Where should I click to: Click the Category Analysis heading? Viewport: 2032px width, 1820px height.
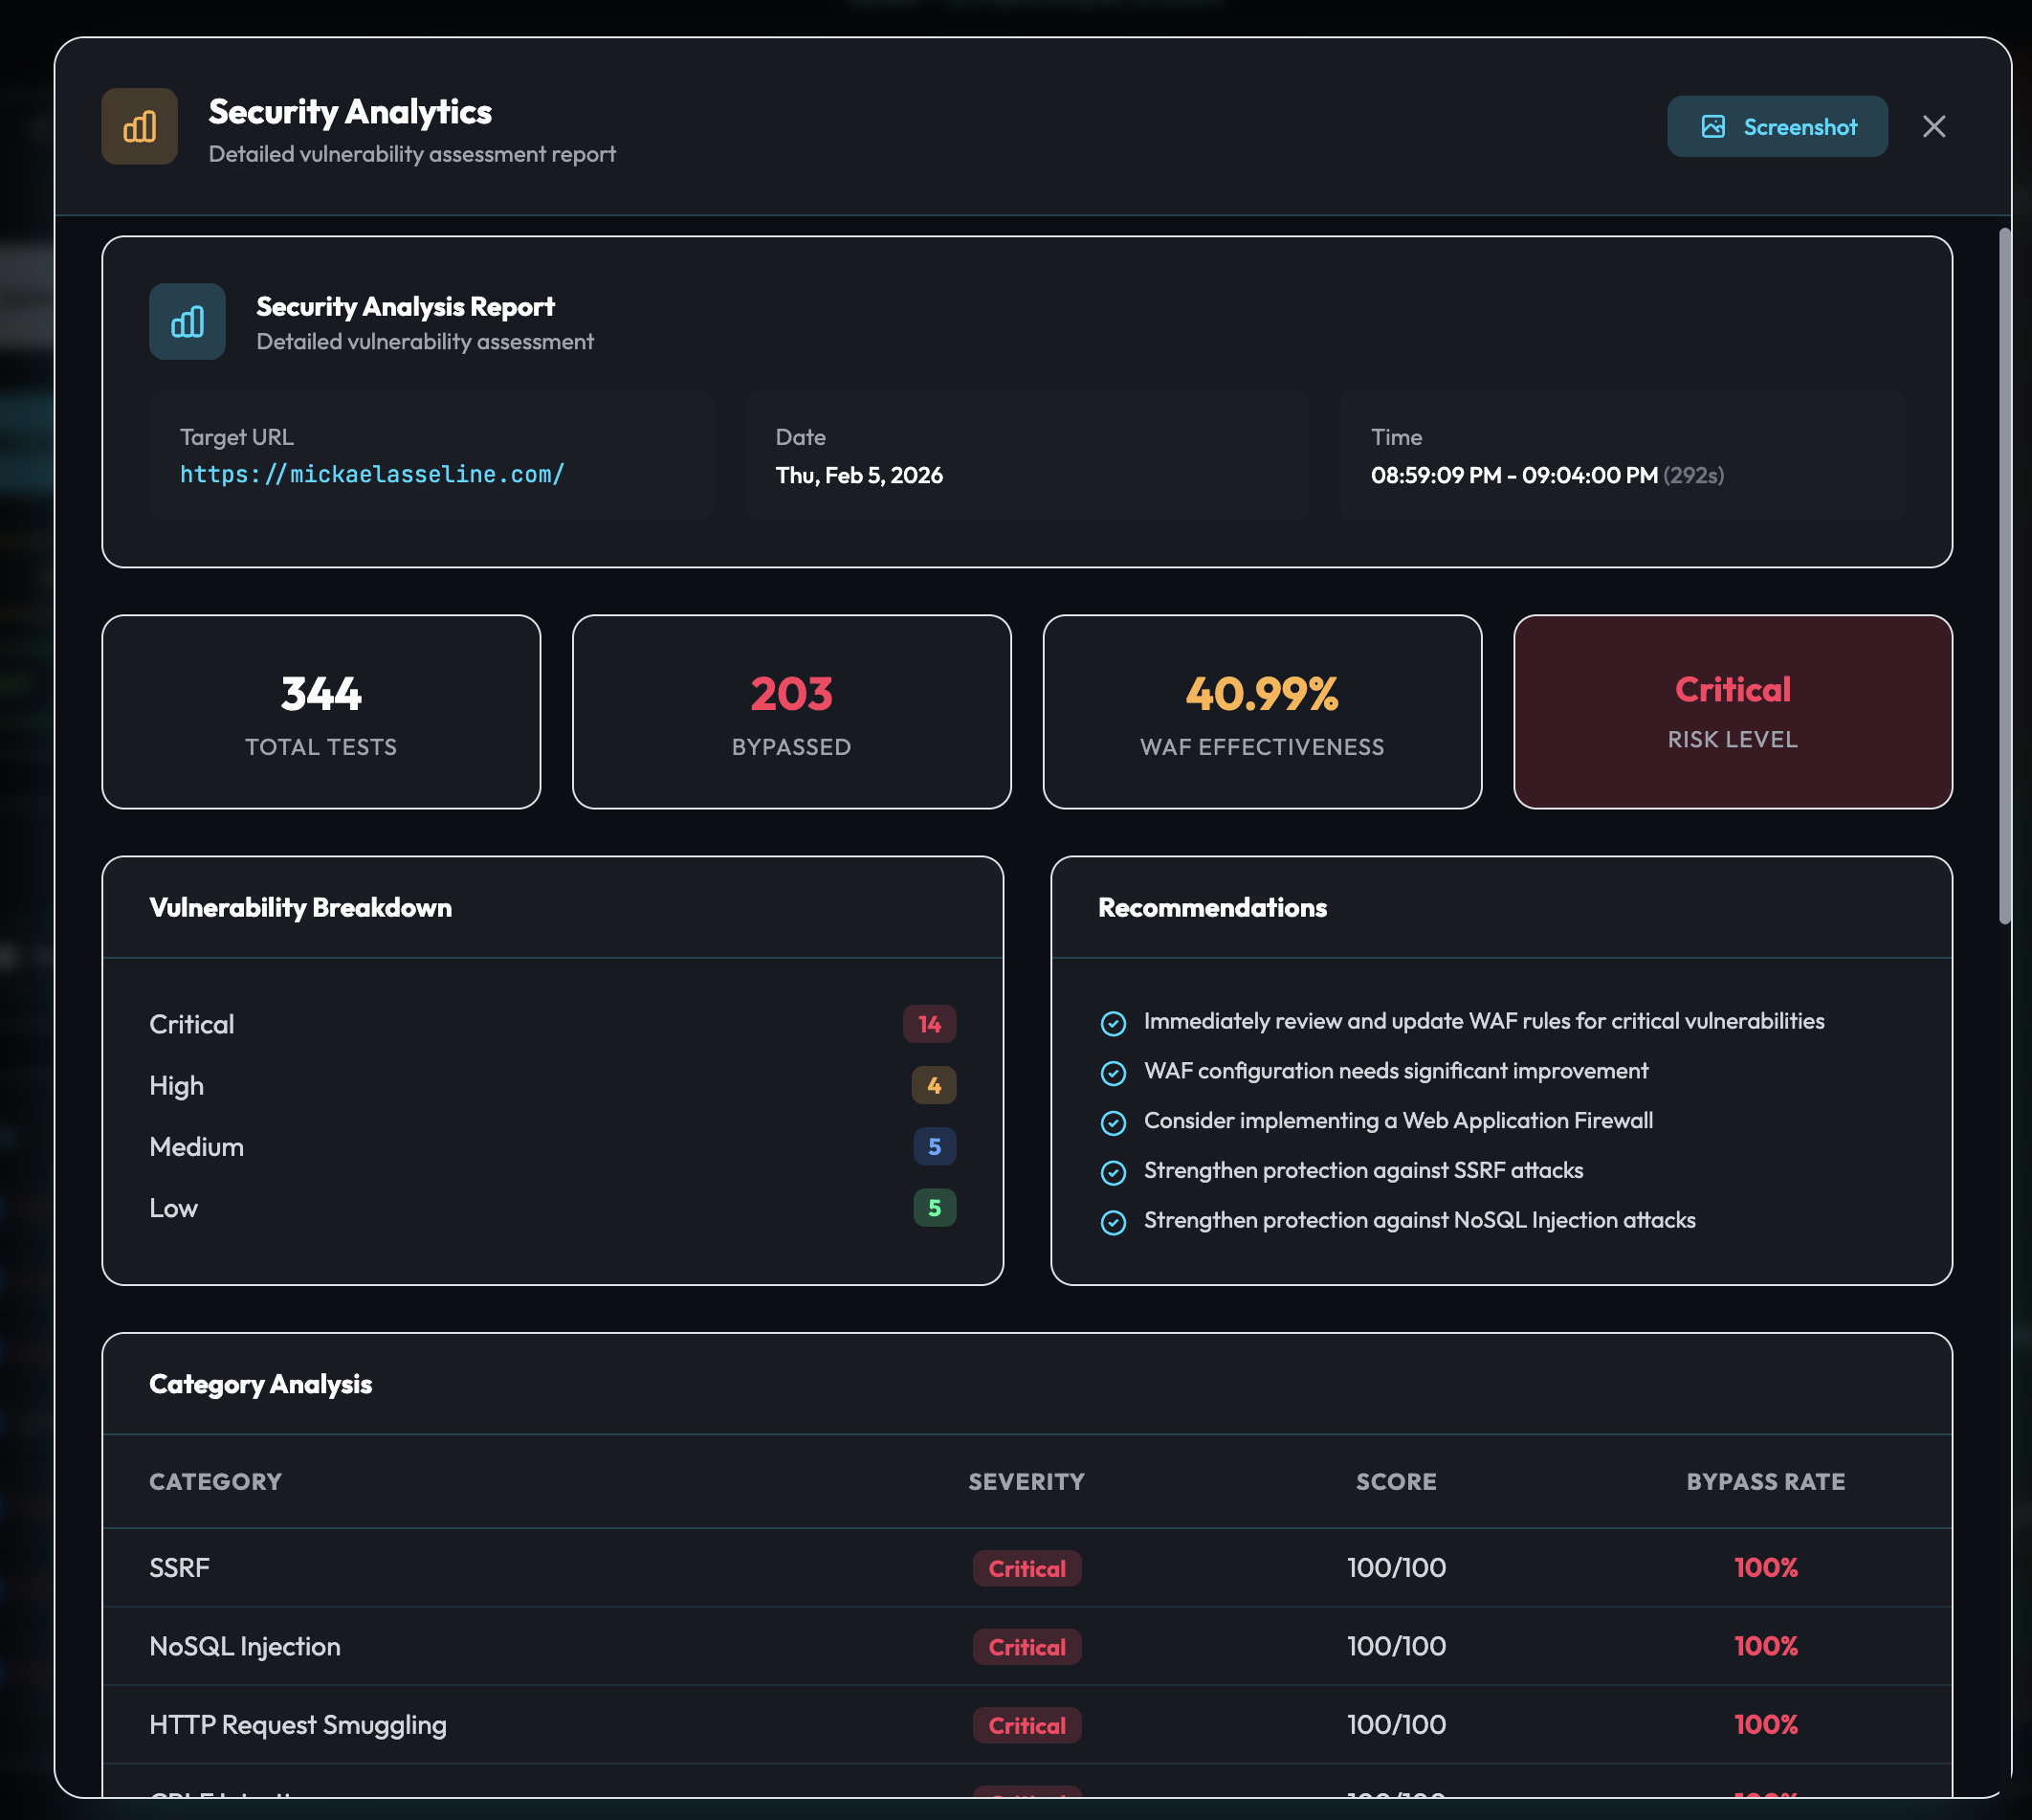(x=260, y=1385)
